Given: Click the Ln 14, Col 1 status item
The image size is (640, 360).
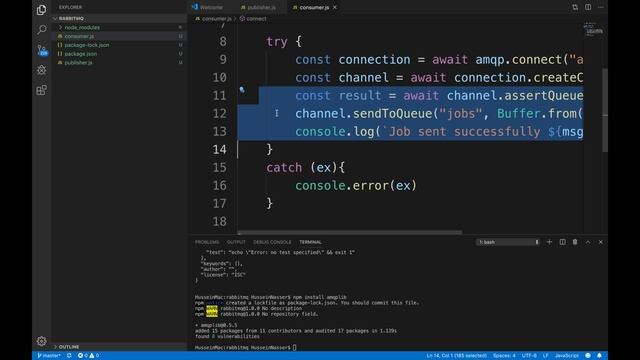Looking at the screenshot, I should (x=456, y=356).
